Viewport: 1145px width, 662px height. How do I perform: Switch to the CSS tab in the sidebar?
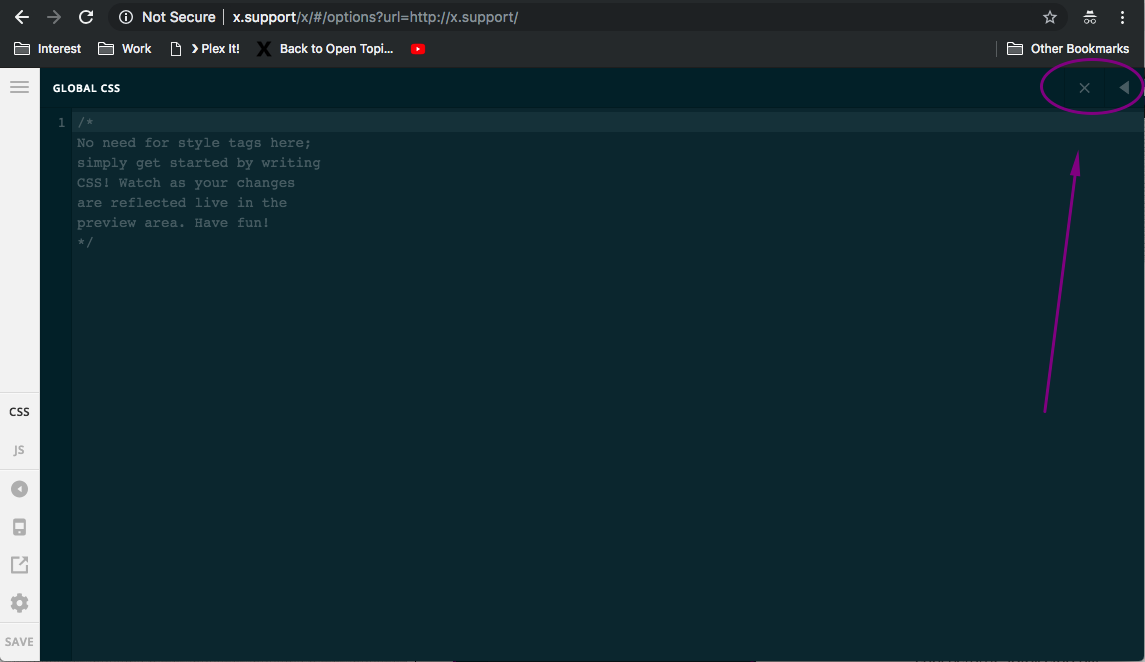coord(19,411)
